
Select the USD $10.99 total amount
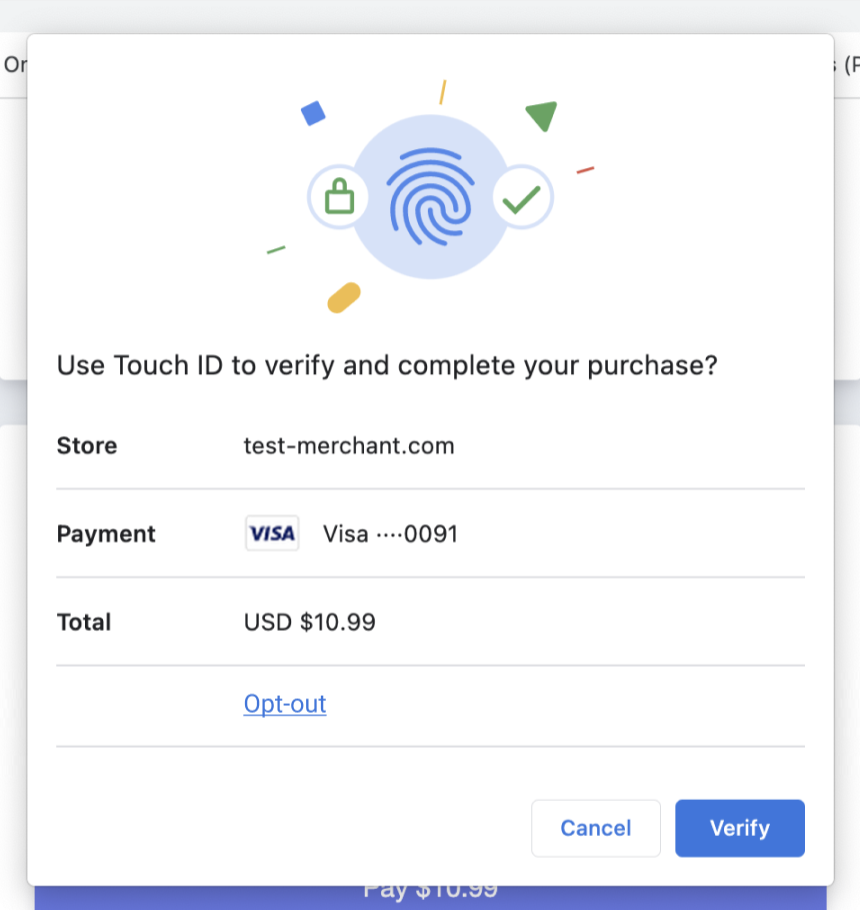coord(309,622)
